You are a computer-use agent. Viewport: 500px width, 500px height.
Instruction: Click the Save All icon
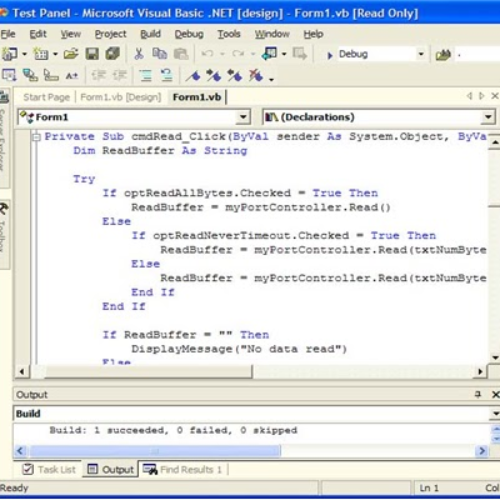pyautogui.click(x=113, y=54)
